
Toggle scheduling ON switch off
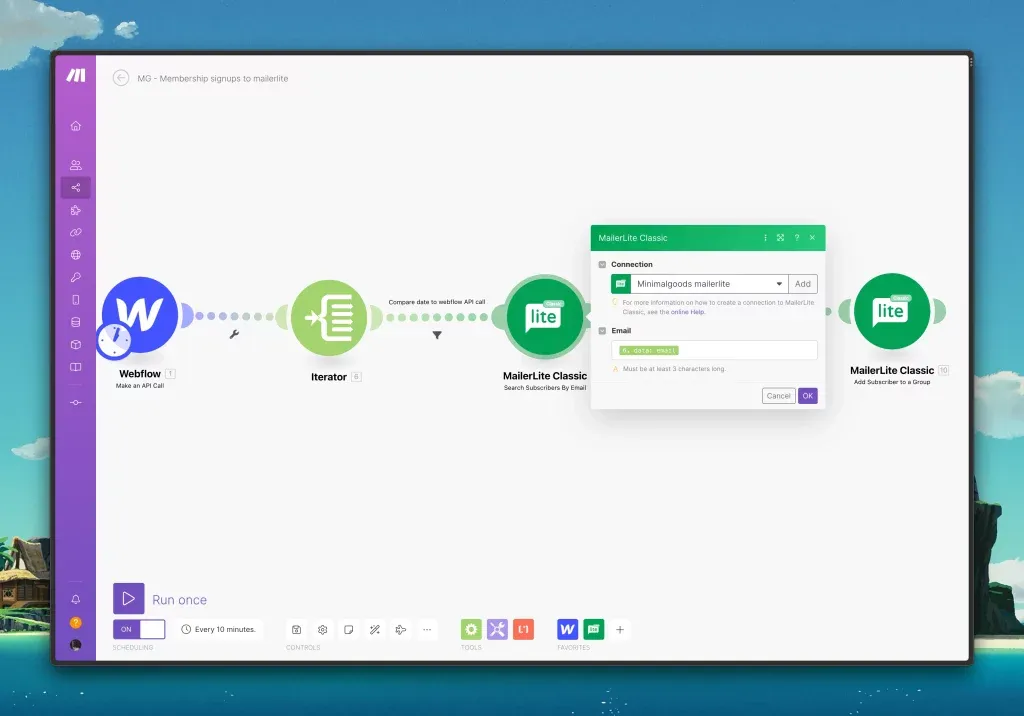point(139,629)
